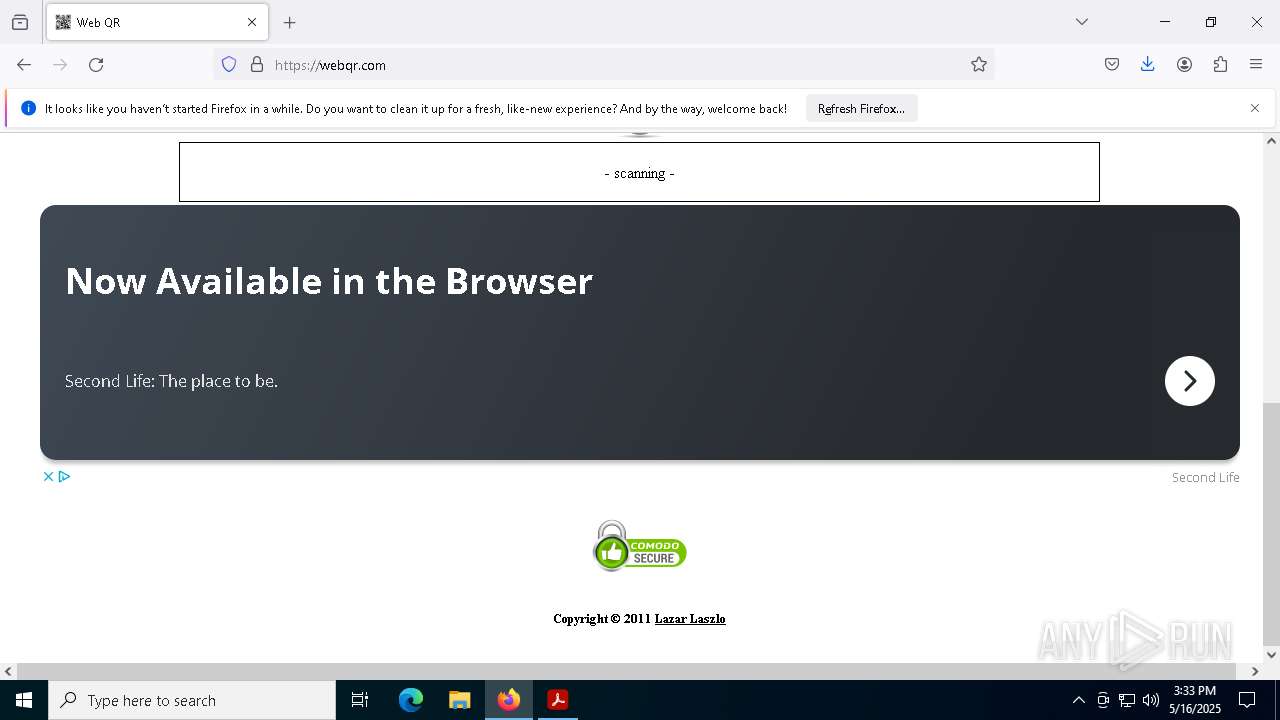Open a new tab with plus
1280x720 pixels.
pos(290,22)
